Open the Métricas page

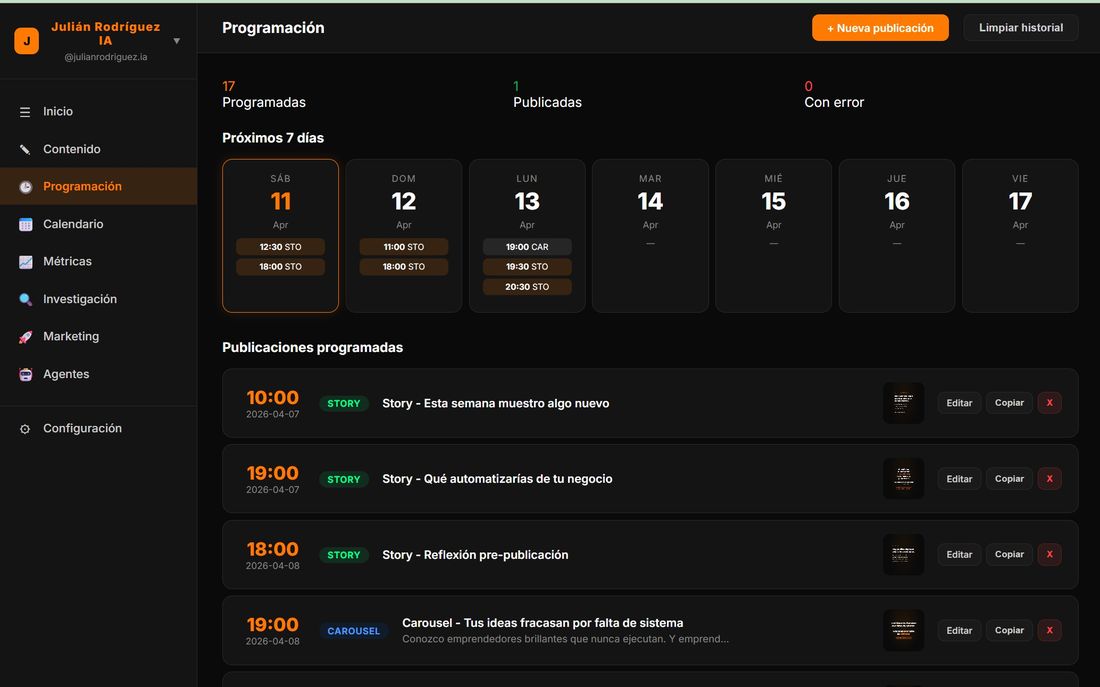[98, 261]
